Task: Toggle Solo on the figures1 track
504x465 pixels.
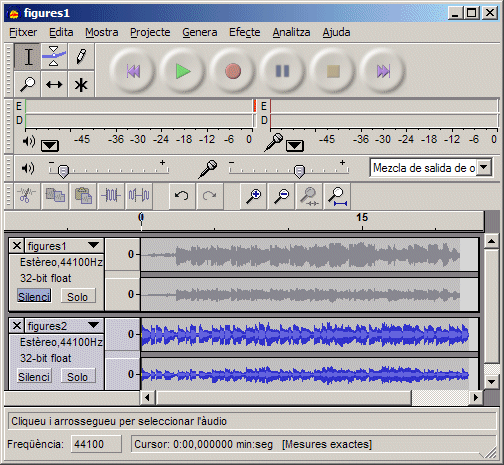Action: 78,296
